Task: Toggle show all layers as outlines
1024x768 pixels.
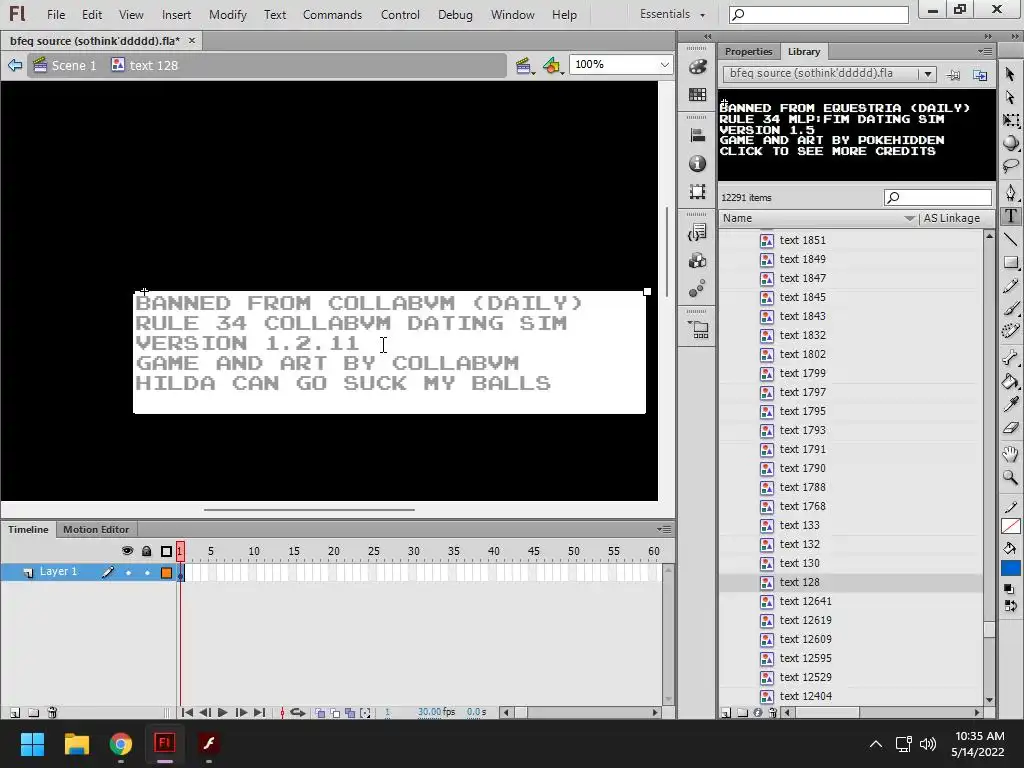Action: [166, 551]
